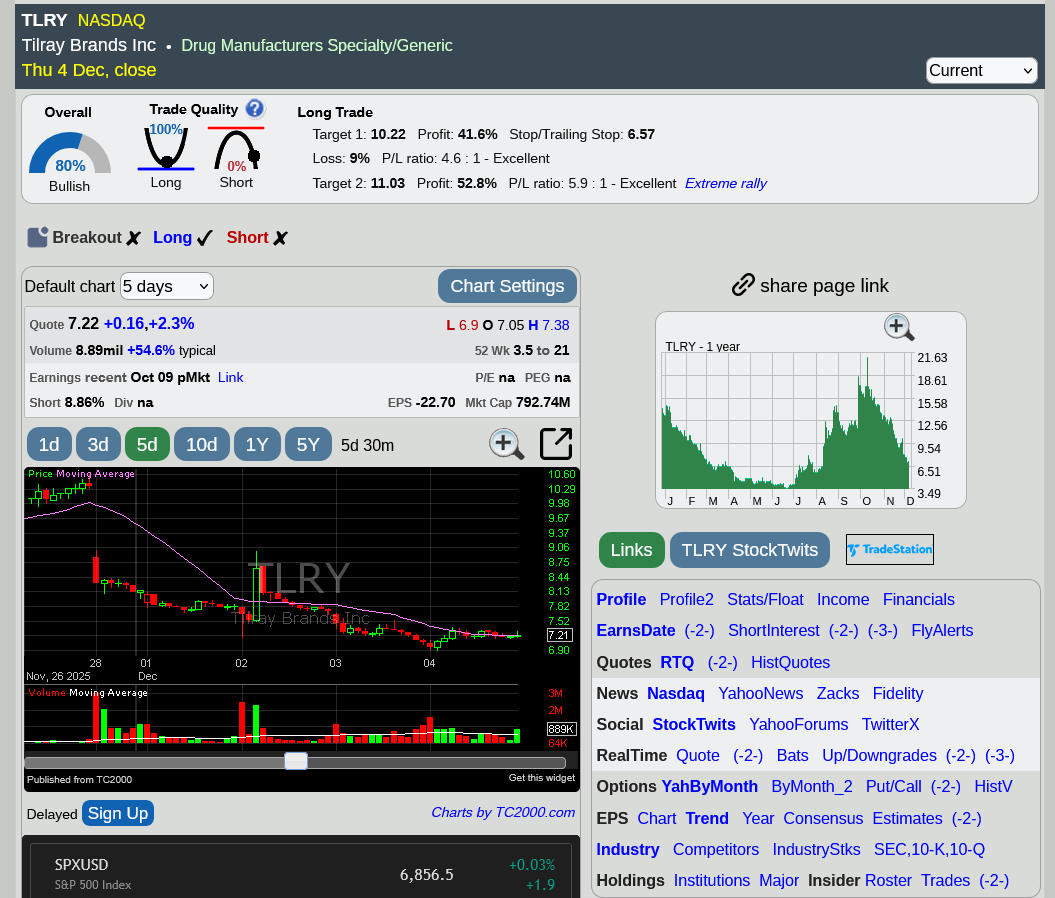1055x898 pixels.
Task: Select the 5Y chart tab
Action: coord(308,445)
